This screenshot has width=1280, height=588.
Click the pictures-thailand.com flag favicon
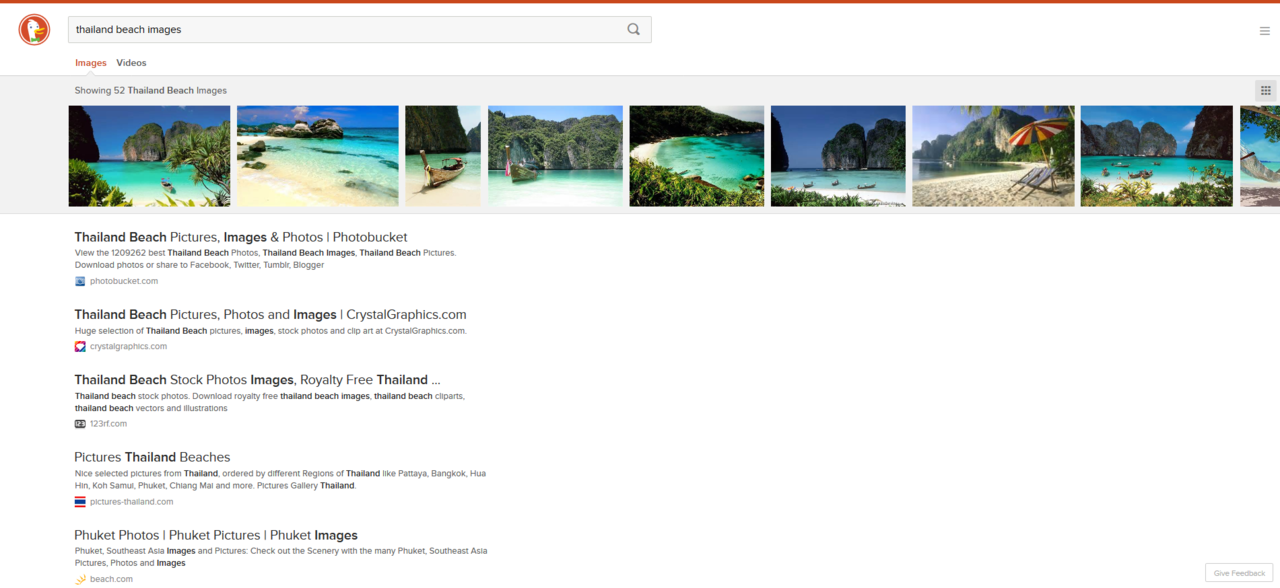[80, 502]
